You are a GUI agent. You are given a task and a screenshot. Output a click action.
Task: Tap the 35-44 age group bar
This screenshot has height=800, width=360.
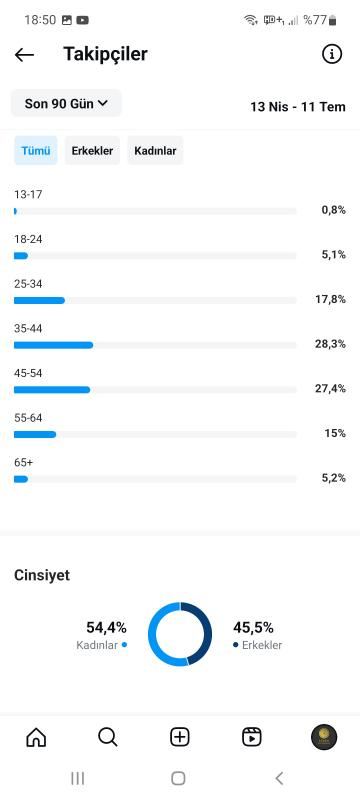pyautogui.click(x=155, y=345)
